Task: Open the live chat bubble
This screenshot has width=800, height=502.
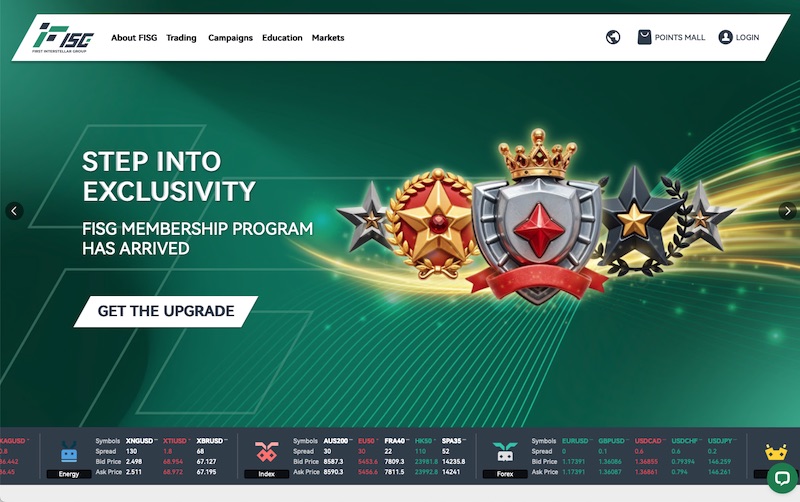Action: click(782, 478)
